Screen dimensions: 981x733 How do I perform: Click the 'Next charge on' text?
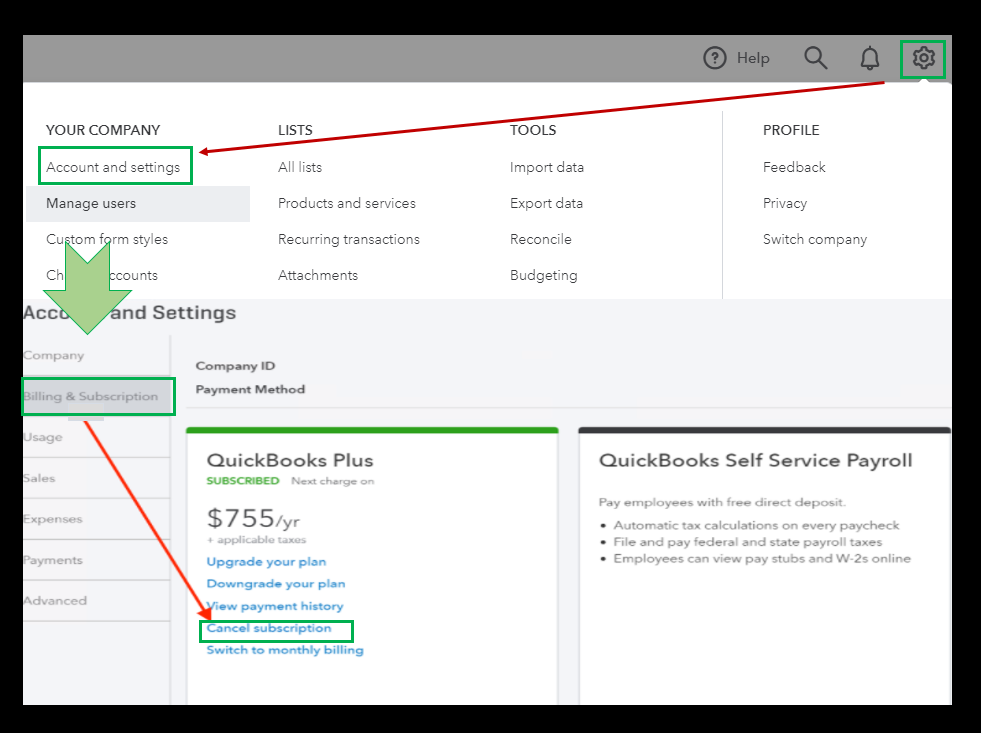pyautogui.click(x=333, y=481)
